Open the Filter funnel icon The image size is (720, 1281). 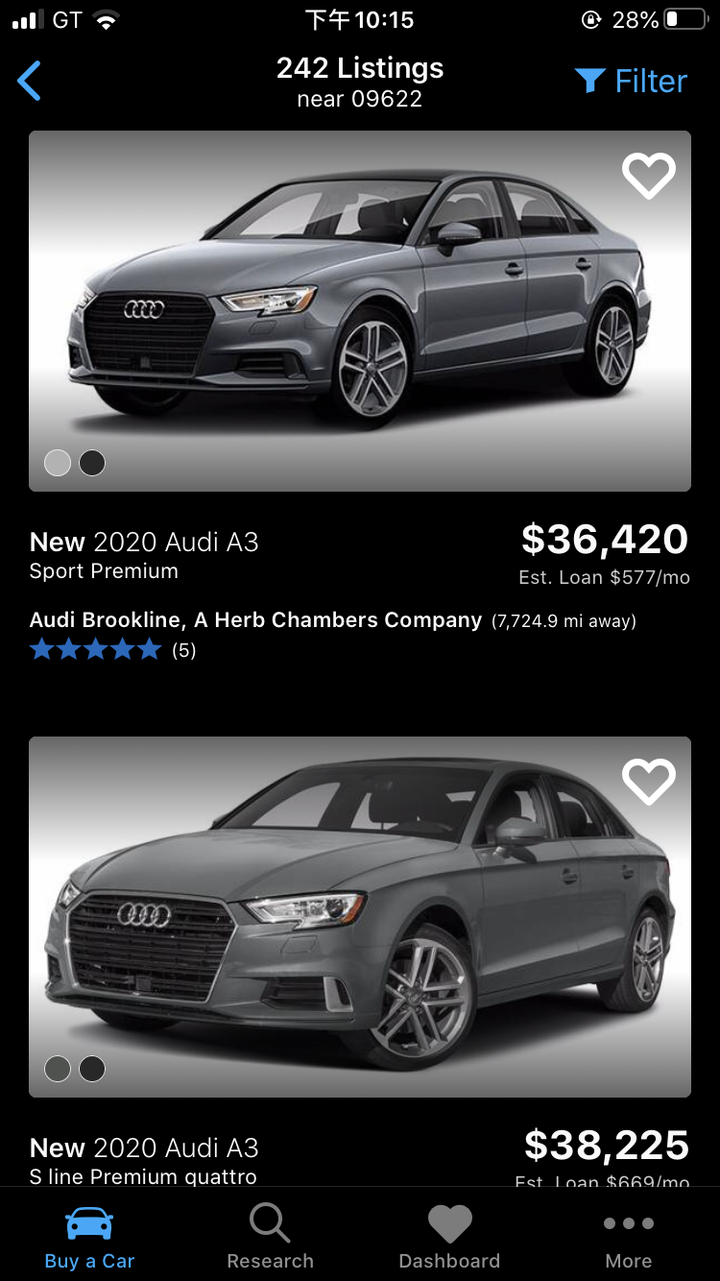(x=590, y=81)
